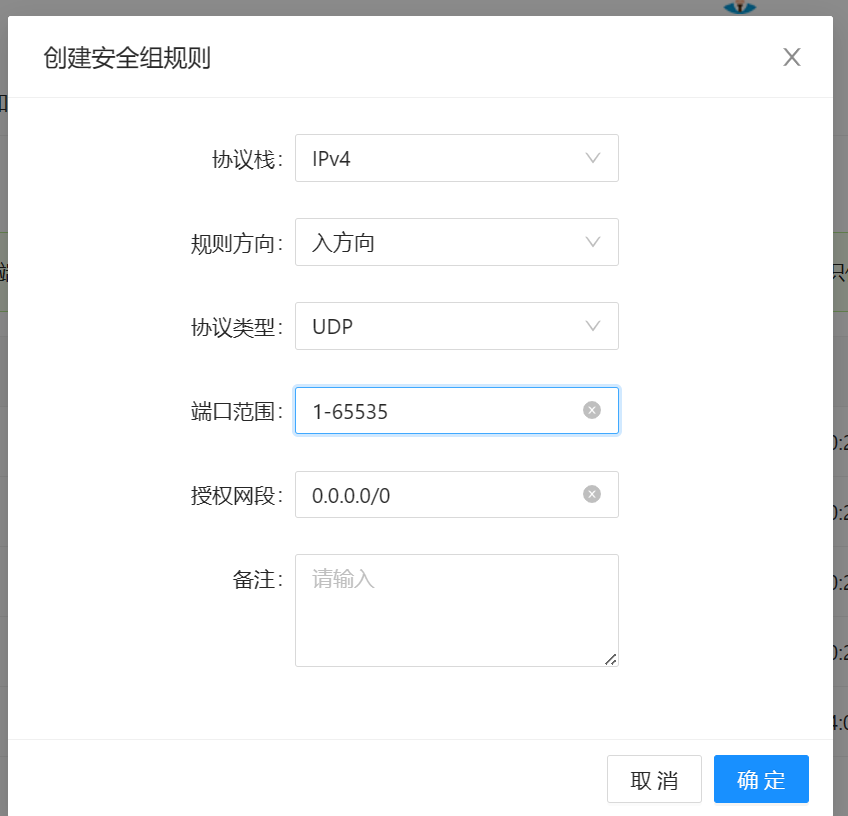This screenshot has width=848, height=816.
Task: Close the 创建安全组规则 dialog with the X
Action: (x=792, y=57)
